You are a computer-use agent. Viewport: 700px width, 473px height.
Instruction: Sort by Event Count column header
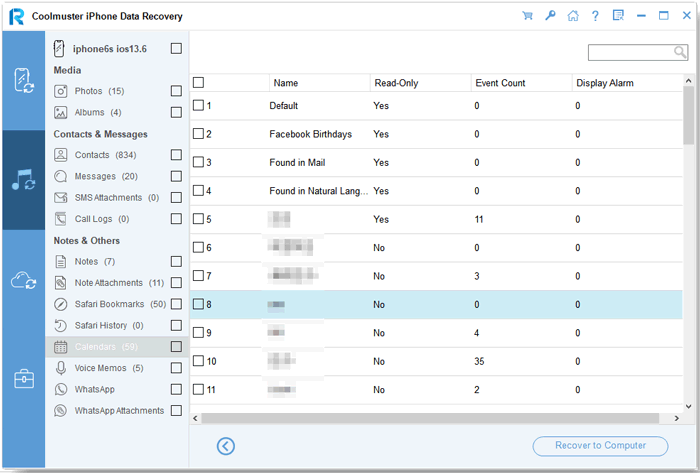[521, 83]
